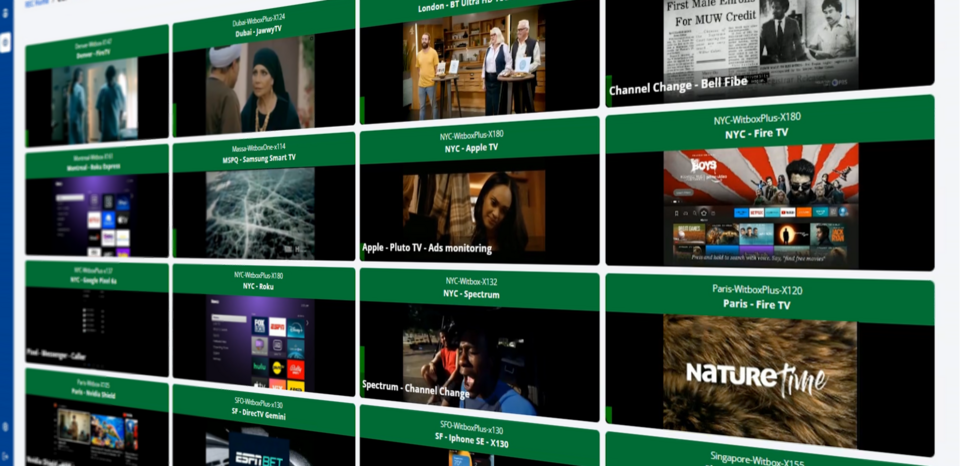This screenshot has height=466, width=960.
Task: Click the NYC - Fire TV tile header
Action: click(768, 125)
